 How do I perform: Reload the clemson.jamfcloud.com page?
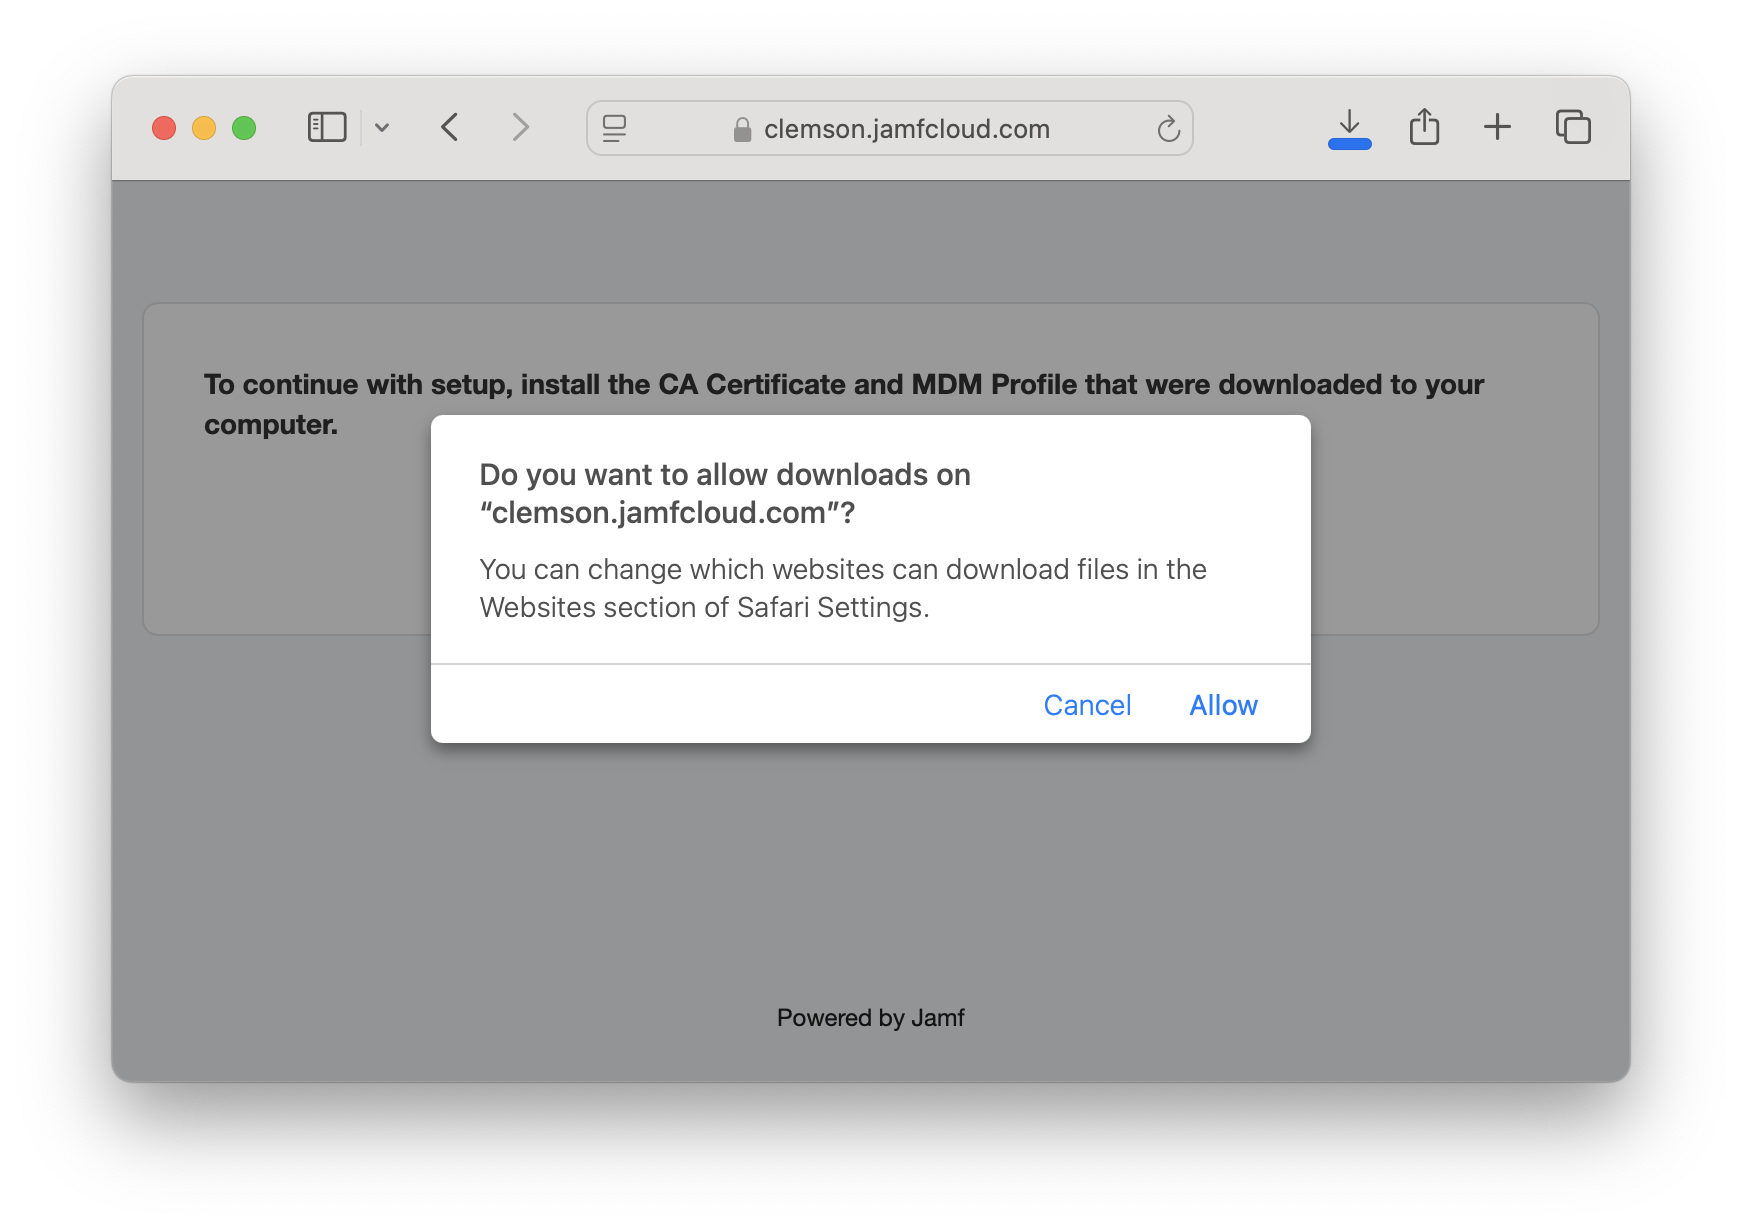click(x=1168, y=128)
